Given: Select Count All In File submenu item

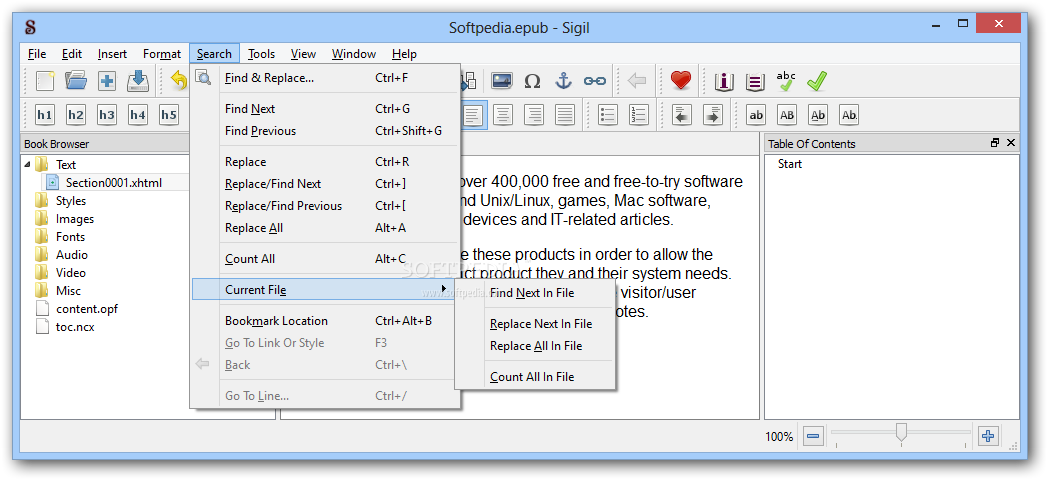Looking at the screenshot, I should (x=535, y=376).
